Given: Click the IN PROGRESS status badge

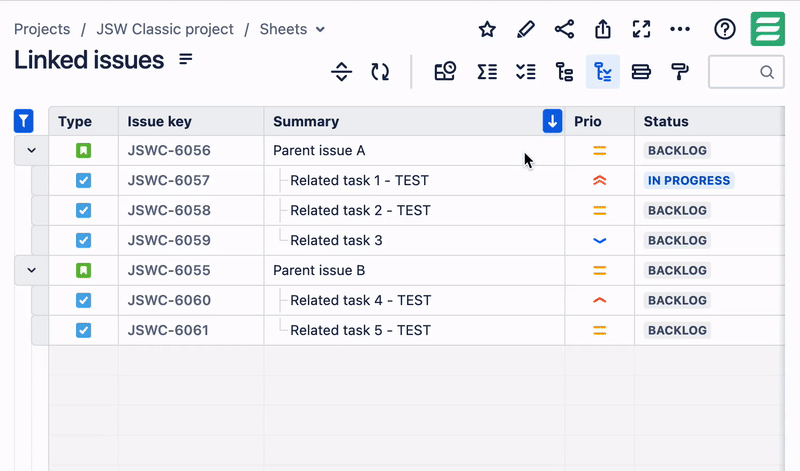Looking at the screenshot, I should pyautogui.click(x=689, y=181).
